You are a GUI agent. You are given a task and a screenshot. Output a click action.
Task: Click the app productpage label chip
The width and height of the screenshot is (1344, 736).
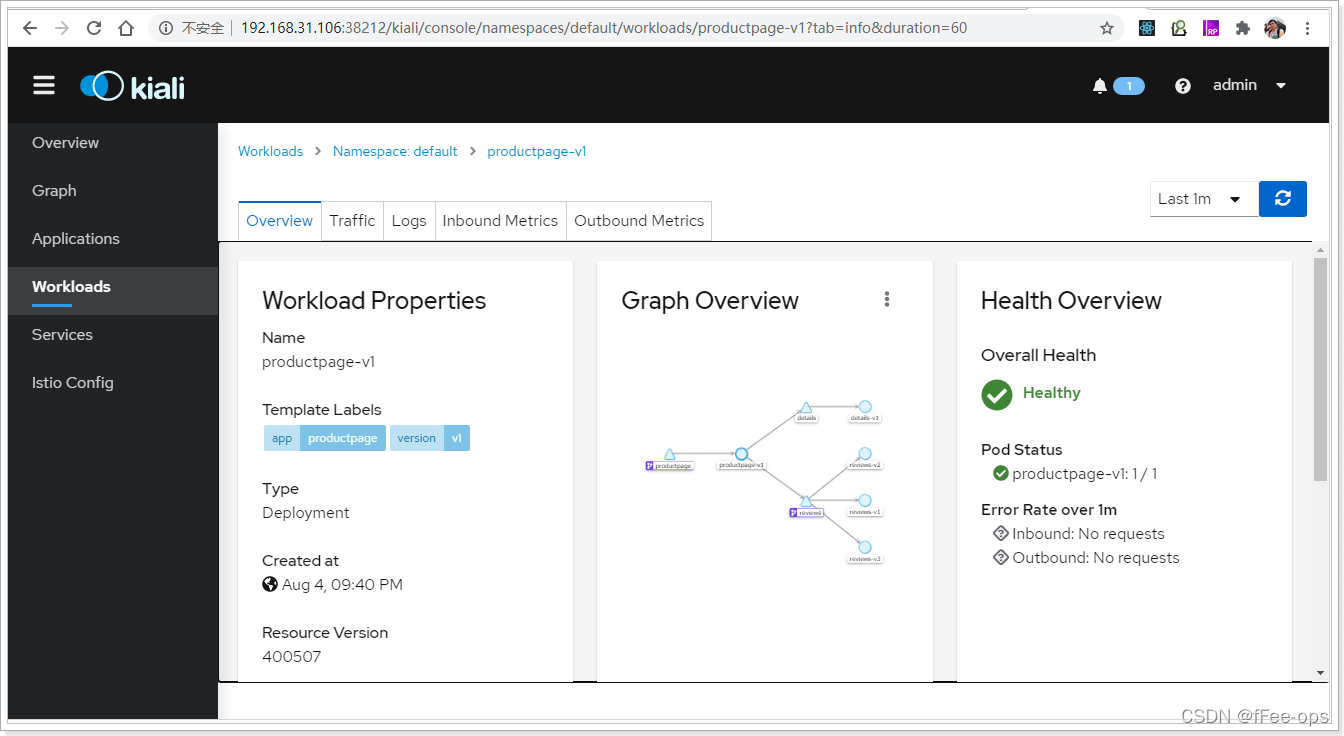click(325, 438)
